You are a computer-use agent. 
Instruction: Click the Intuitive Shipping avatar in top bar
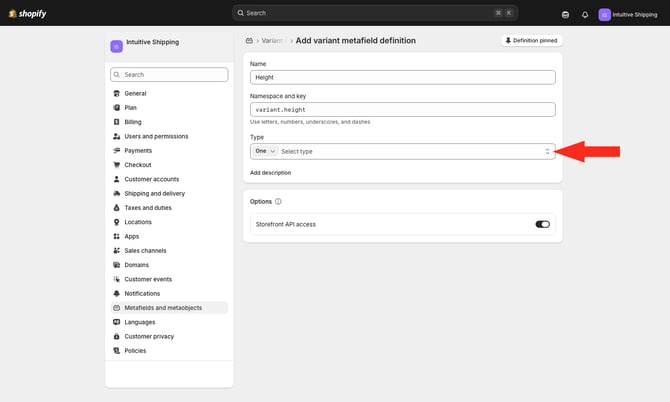click(604, 15)
